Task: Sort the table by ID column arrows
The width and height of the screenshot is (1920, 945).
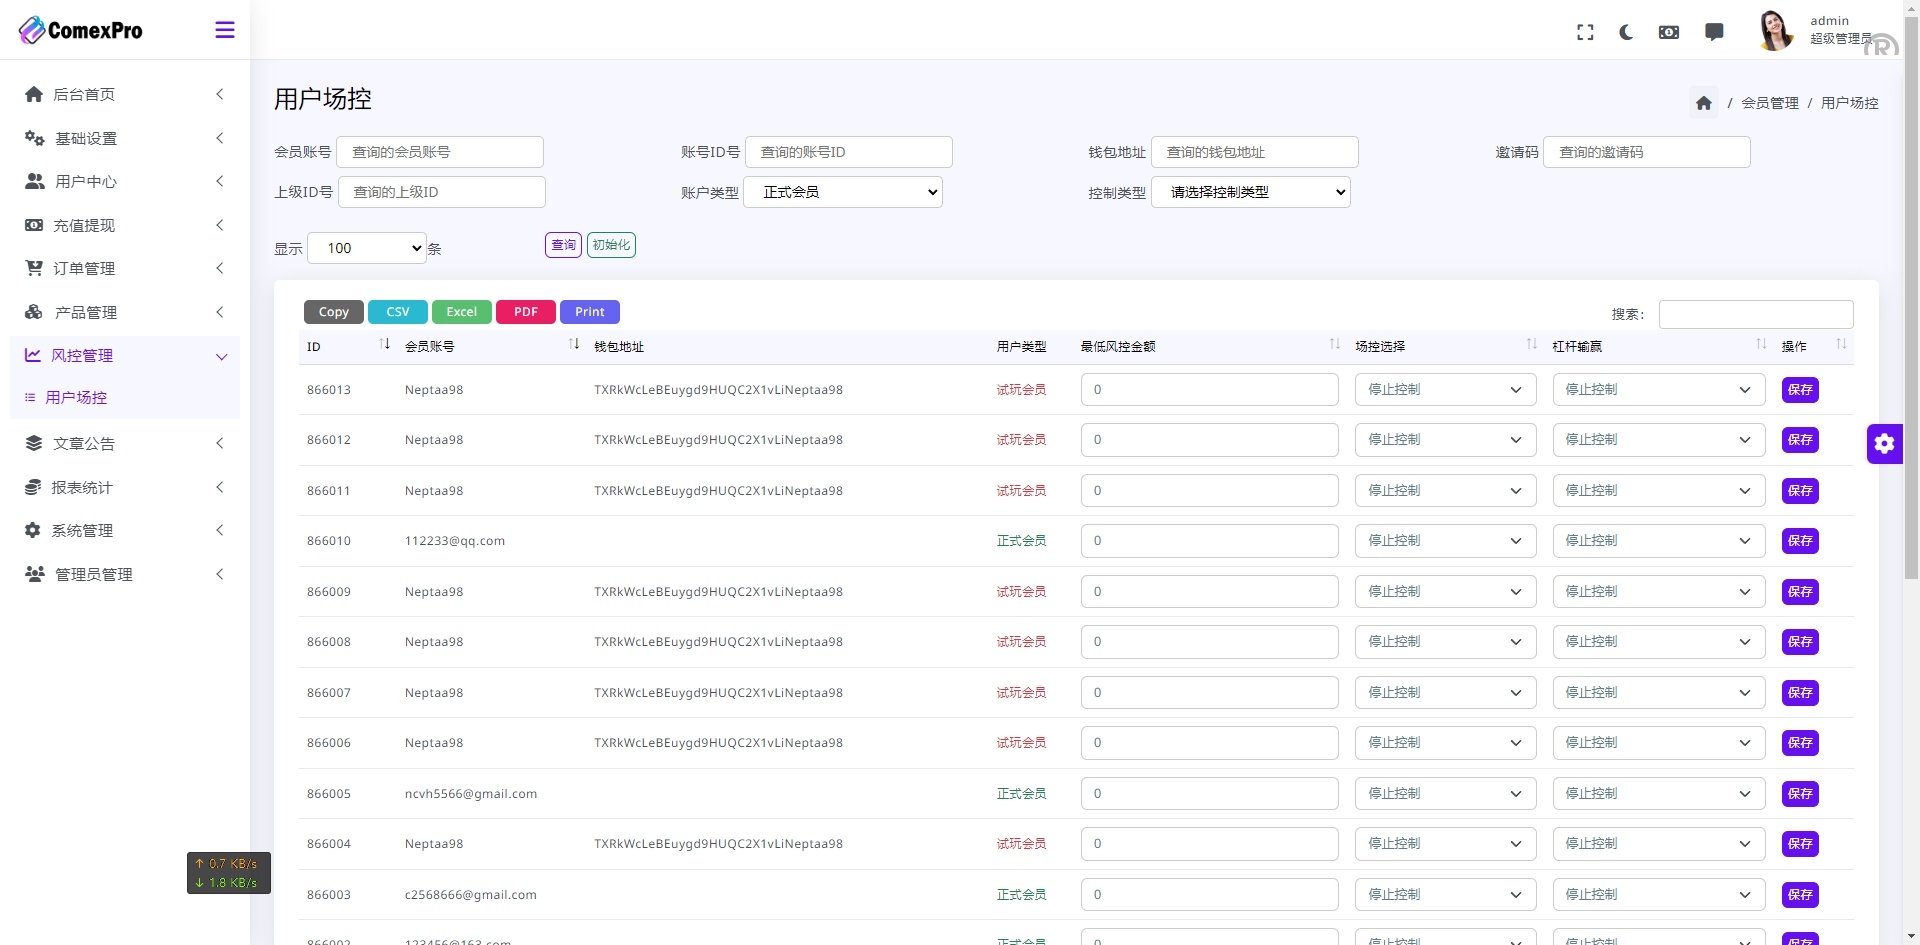Action: click(385, 344)
